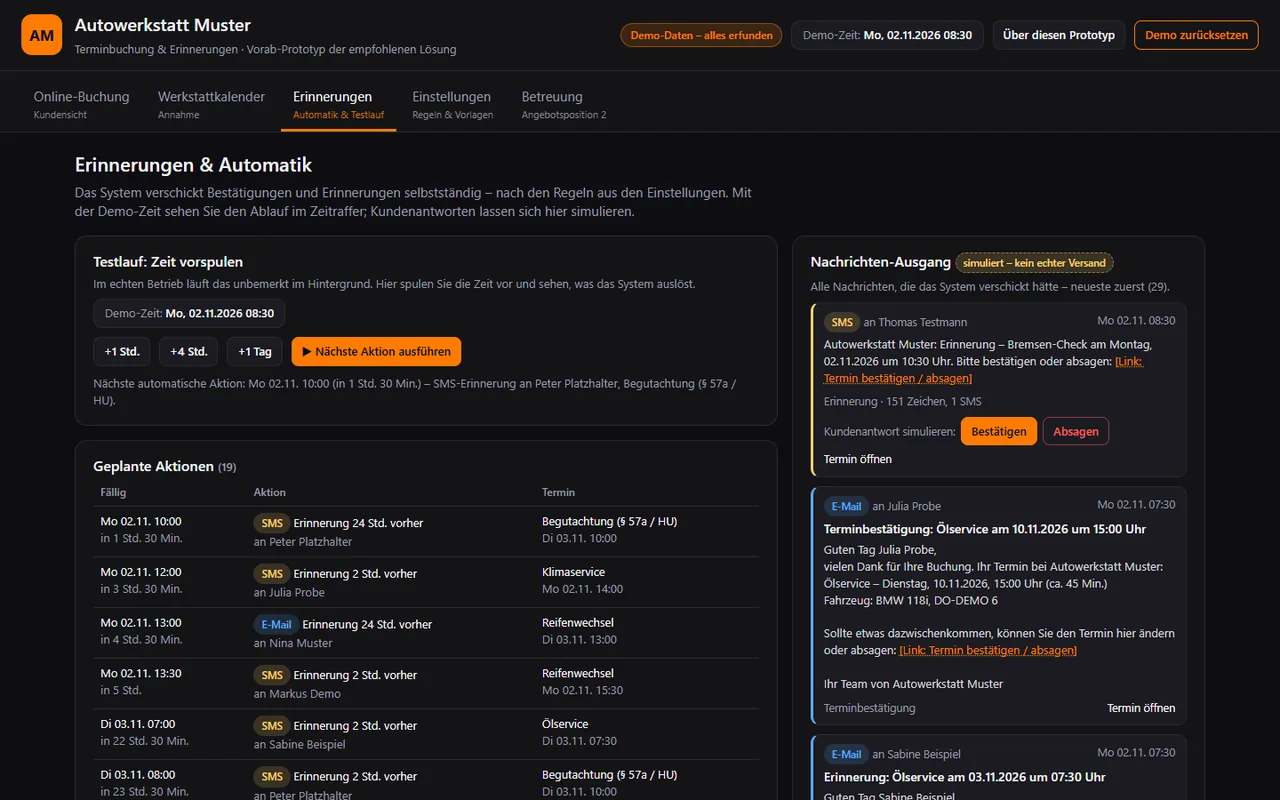Click SMS badge in Mo 02.11. 10:00 row
1280x800 pixels.
coord(272,522)
